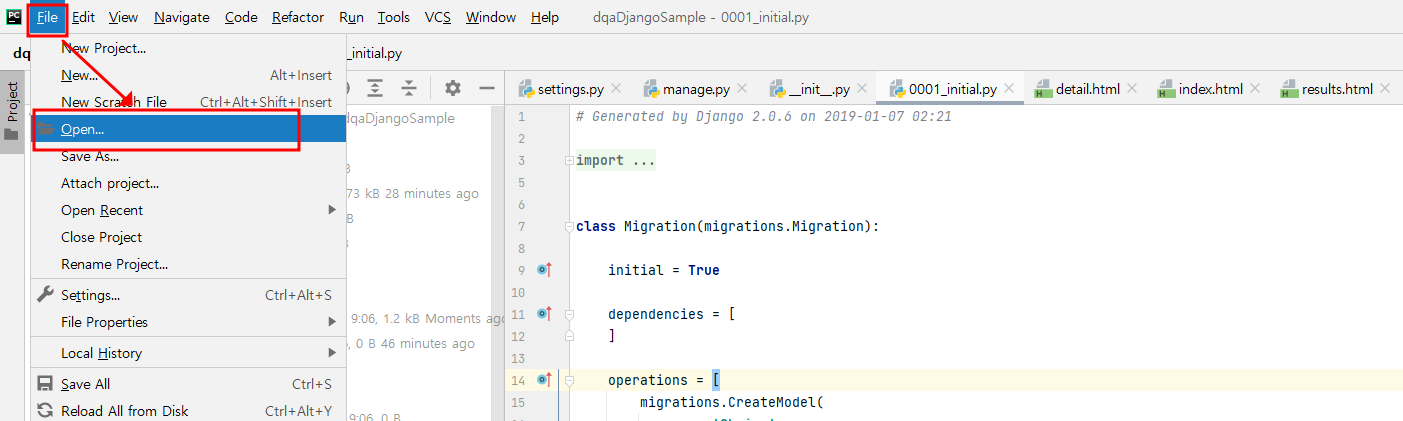
Task: Close the detail.html tab
Action: click(x=1133, y=89)
